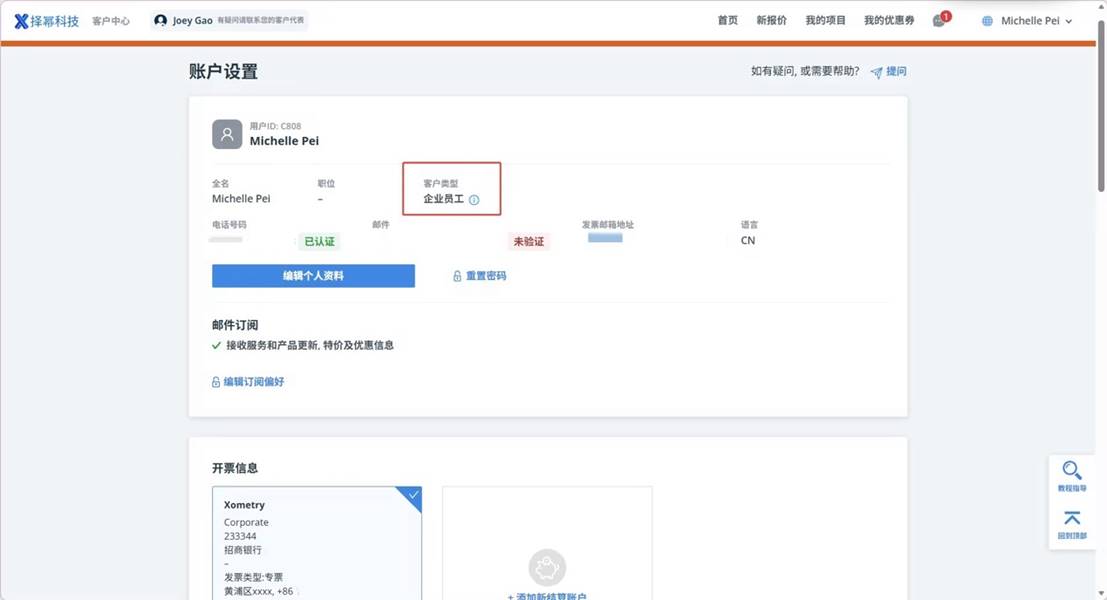Toggle the checked mark on Xometry card
Image resolution: width=1107 pixels, height=600 pixels.
pos(410,497)
